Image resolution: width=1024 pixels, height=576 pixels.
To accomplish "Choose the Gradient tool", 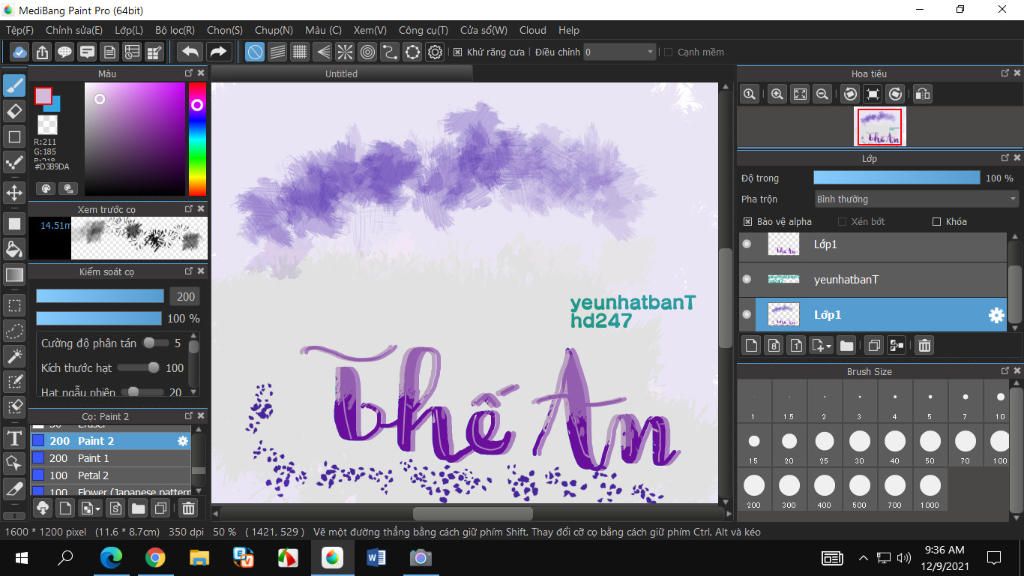I will [x=14, y=275].
